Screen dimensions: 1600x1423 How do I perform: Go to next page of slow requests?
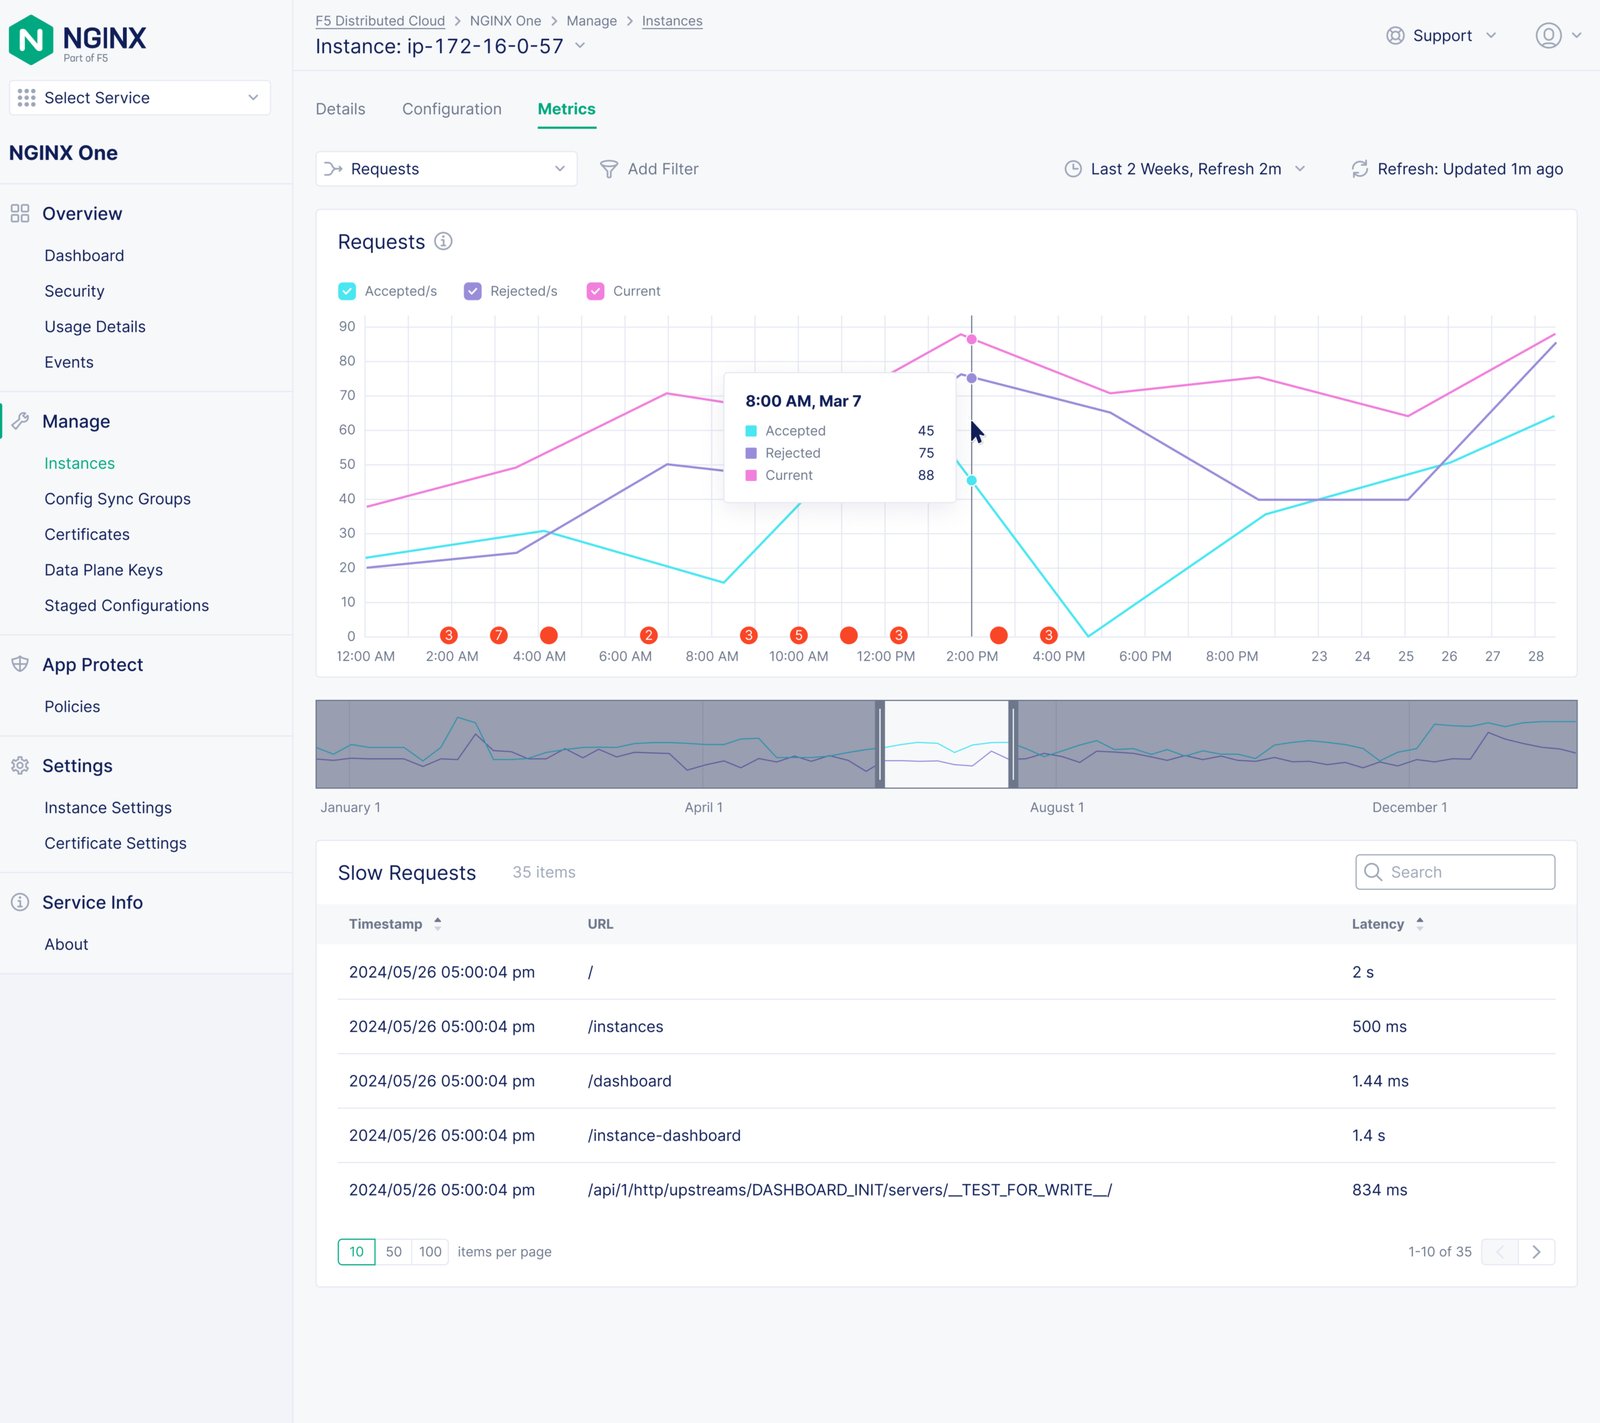point(1536,1252)
